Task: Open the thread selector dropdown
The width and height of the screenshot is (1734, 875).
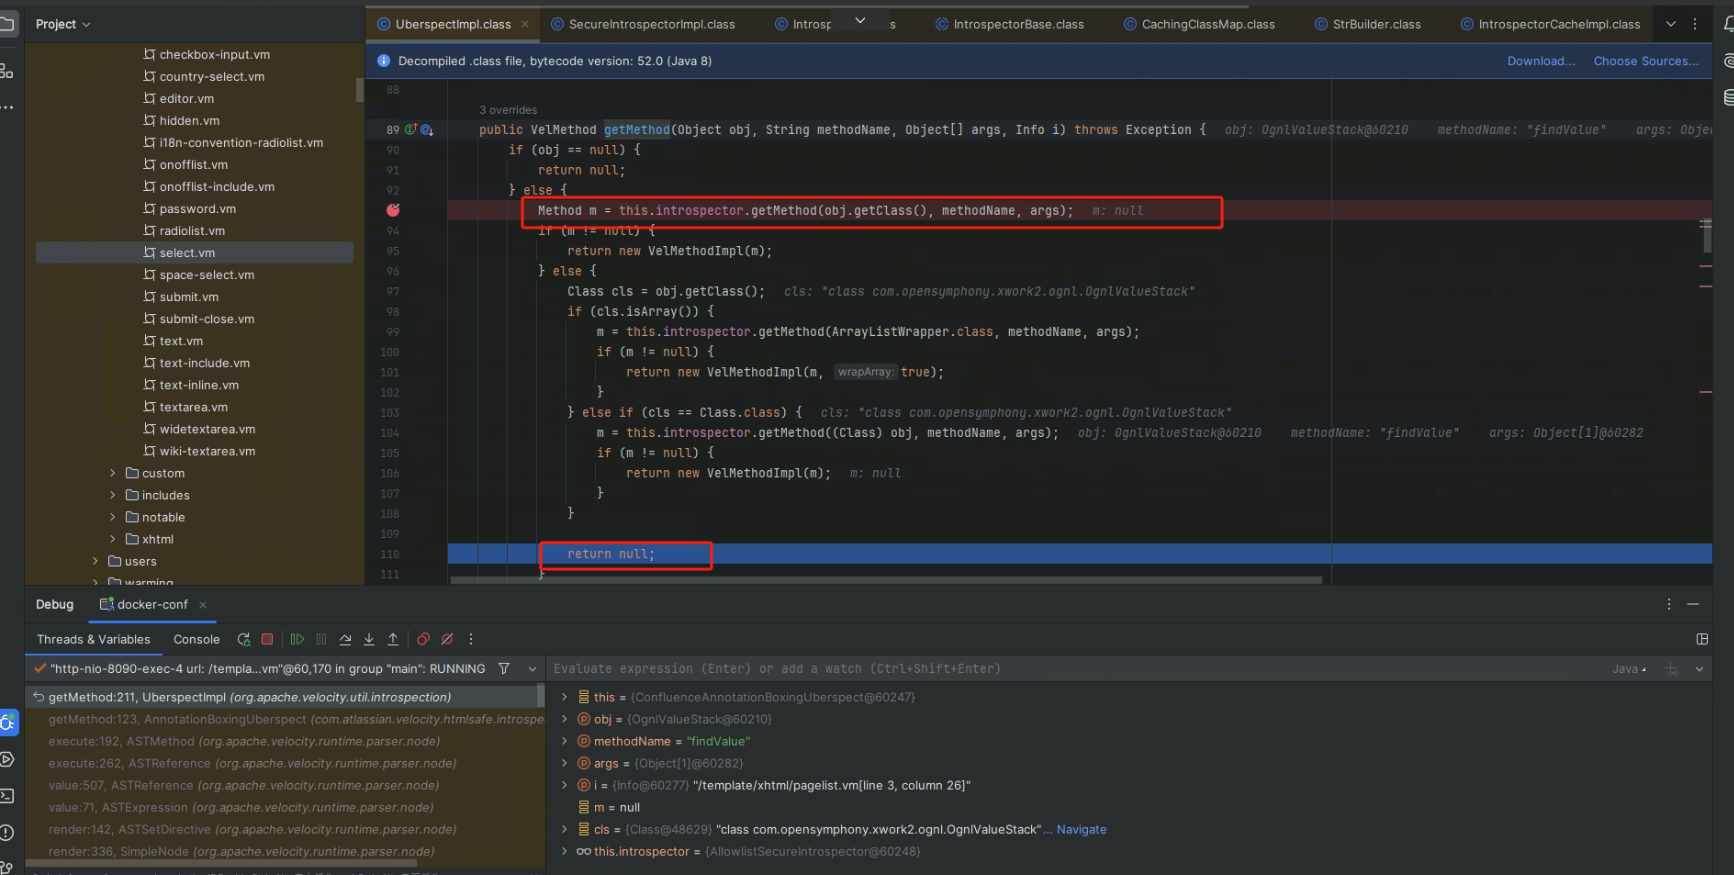Action: point(532,668)
